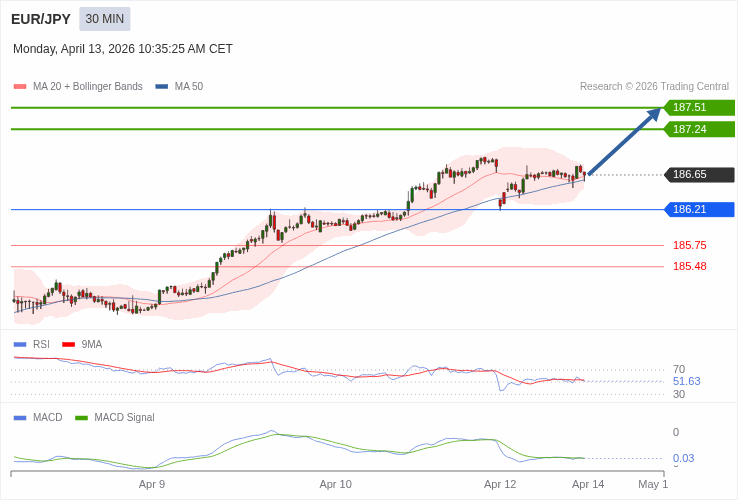Click the Apr 10 date axis label

[335, 484]
